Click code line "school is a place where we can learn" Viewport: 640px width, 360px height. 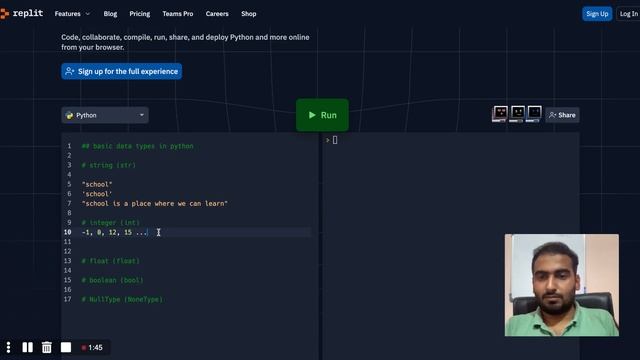pyautogui.click(x=155, y=204)
